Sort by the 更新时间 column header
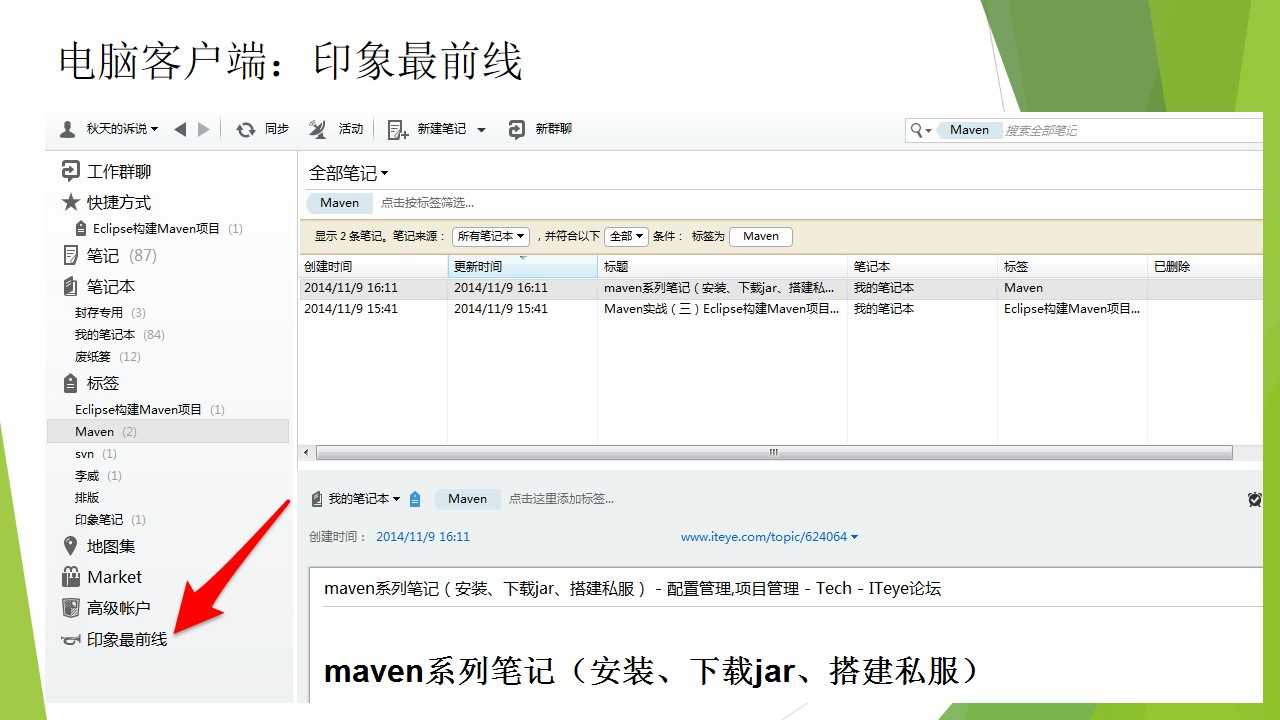The image size is (1280, 720). 522,267
